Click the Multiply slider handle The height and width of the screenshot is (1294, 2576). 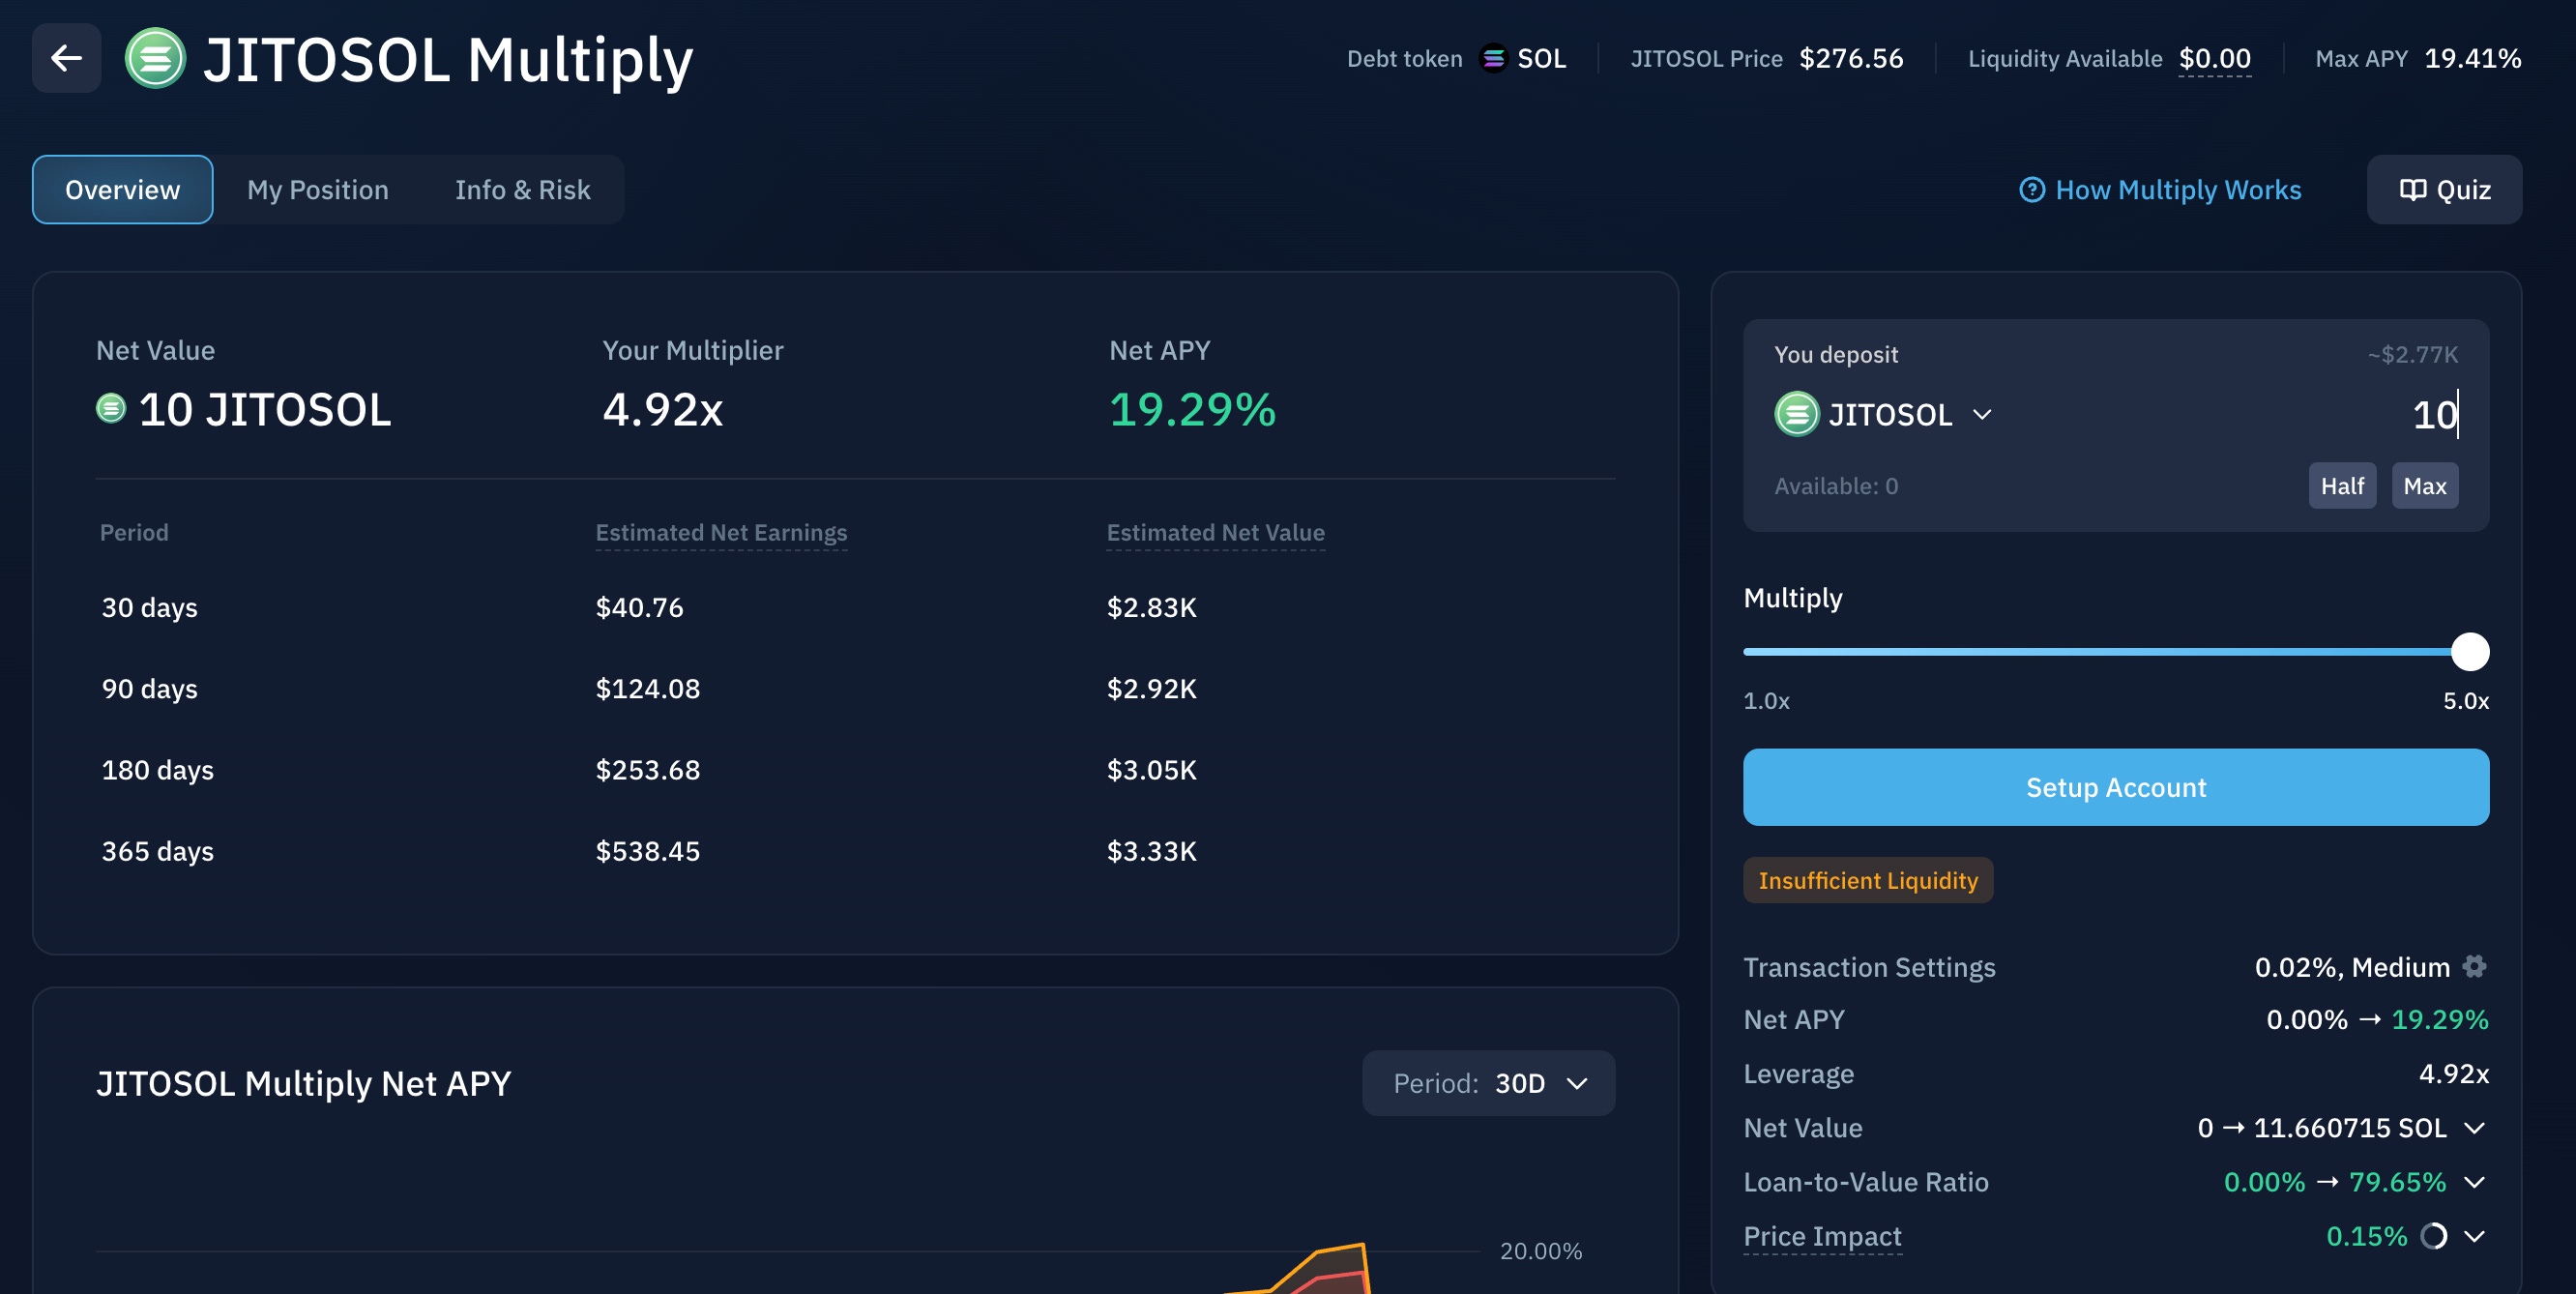pos(2470,652)
